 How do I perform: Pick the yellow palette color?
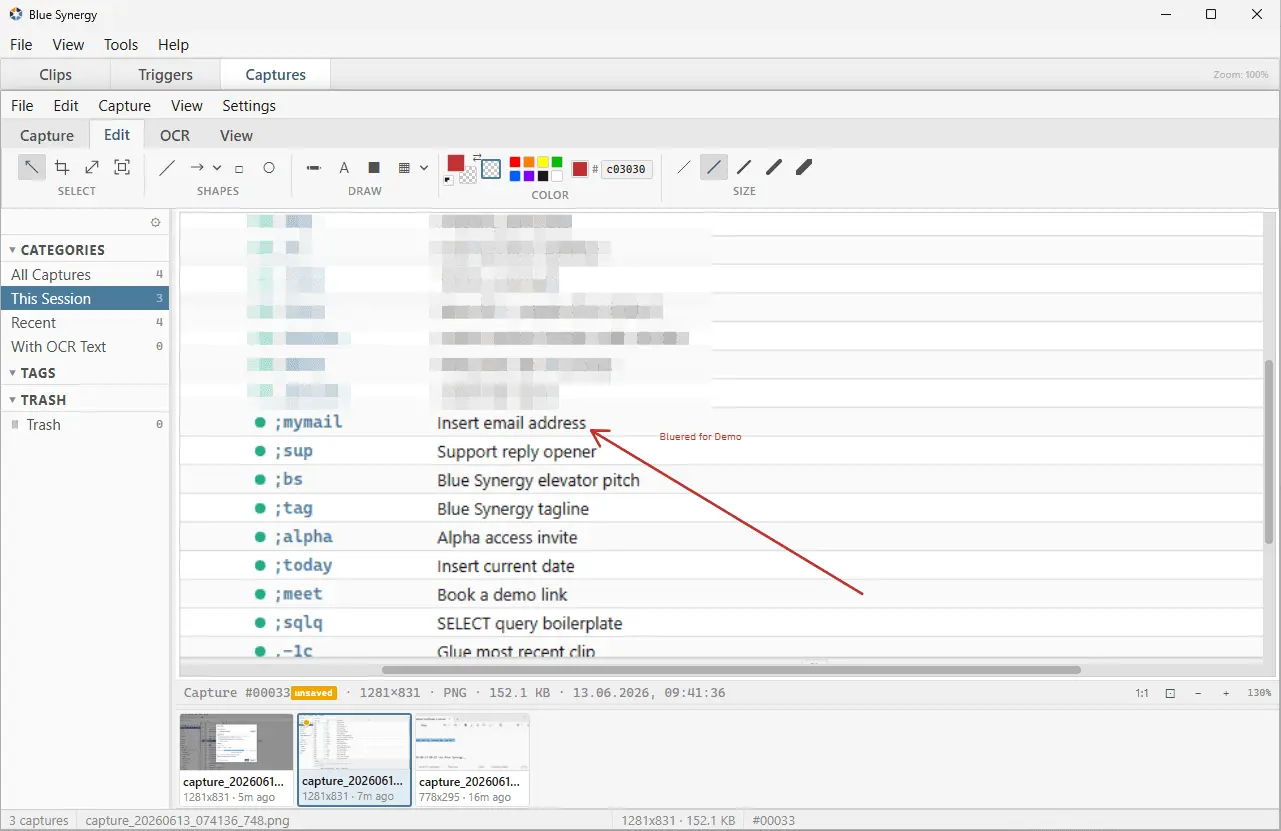point(543,162)
